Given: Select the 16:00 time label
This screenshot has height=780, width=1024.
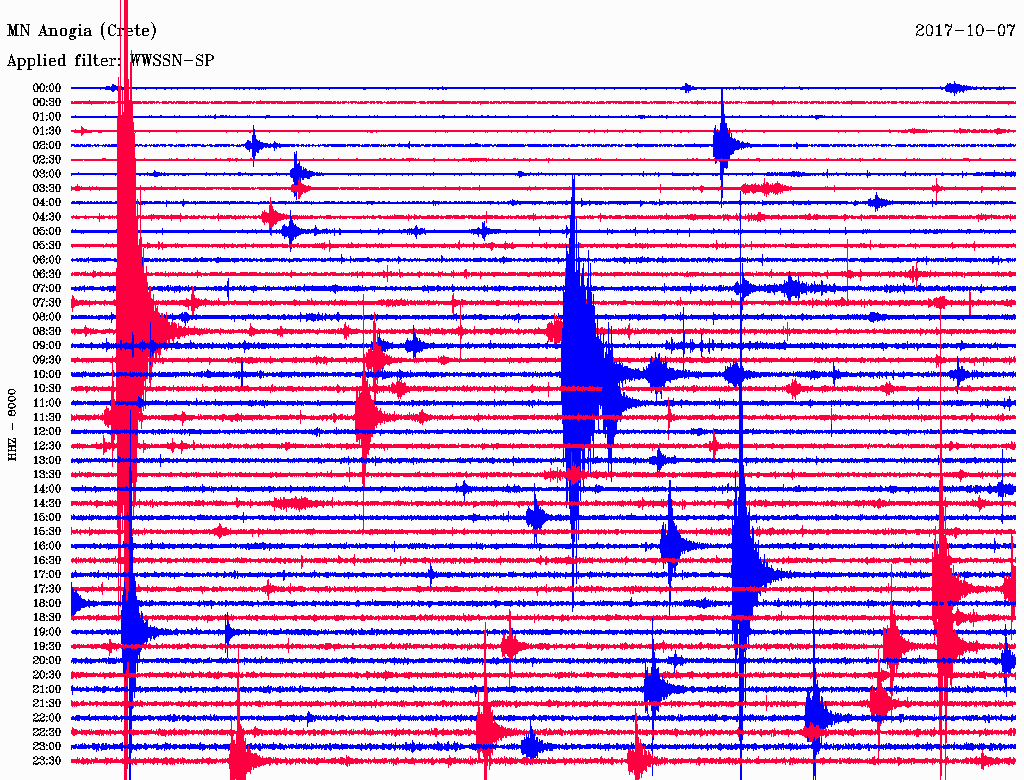Looking at the screenshot, I should (x=47, y=547).
